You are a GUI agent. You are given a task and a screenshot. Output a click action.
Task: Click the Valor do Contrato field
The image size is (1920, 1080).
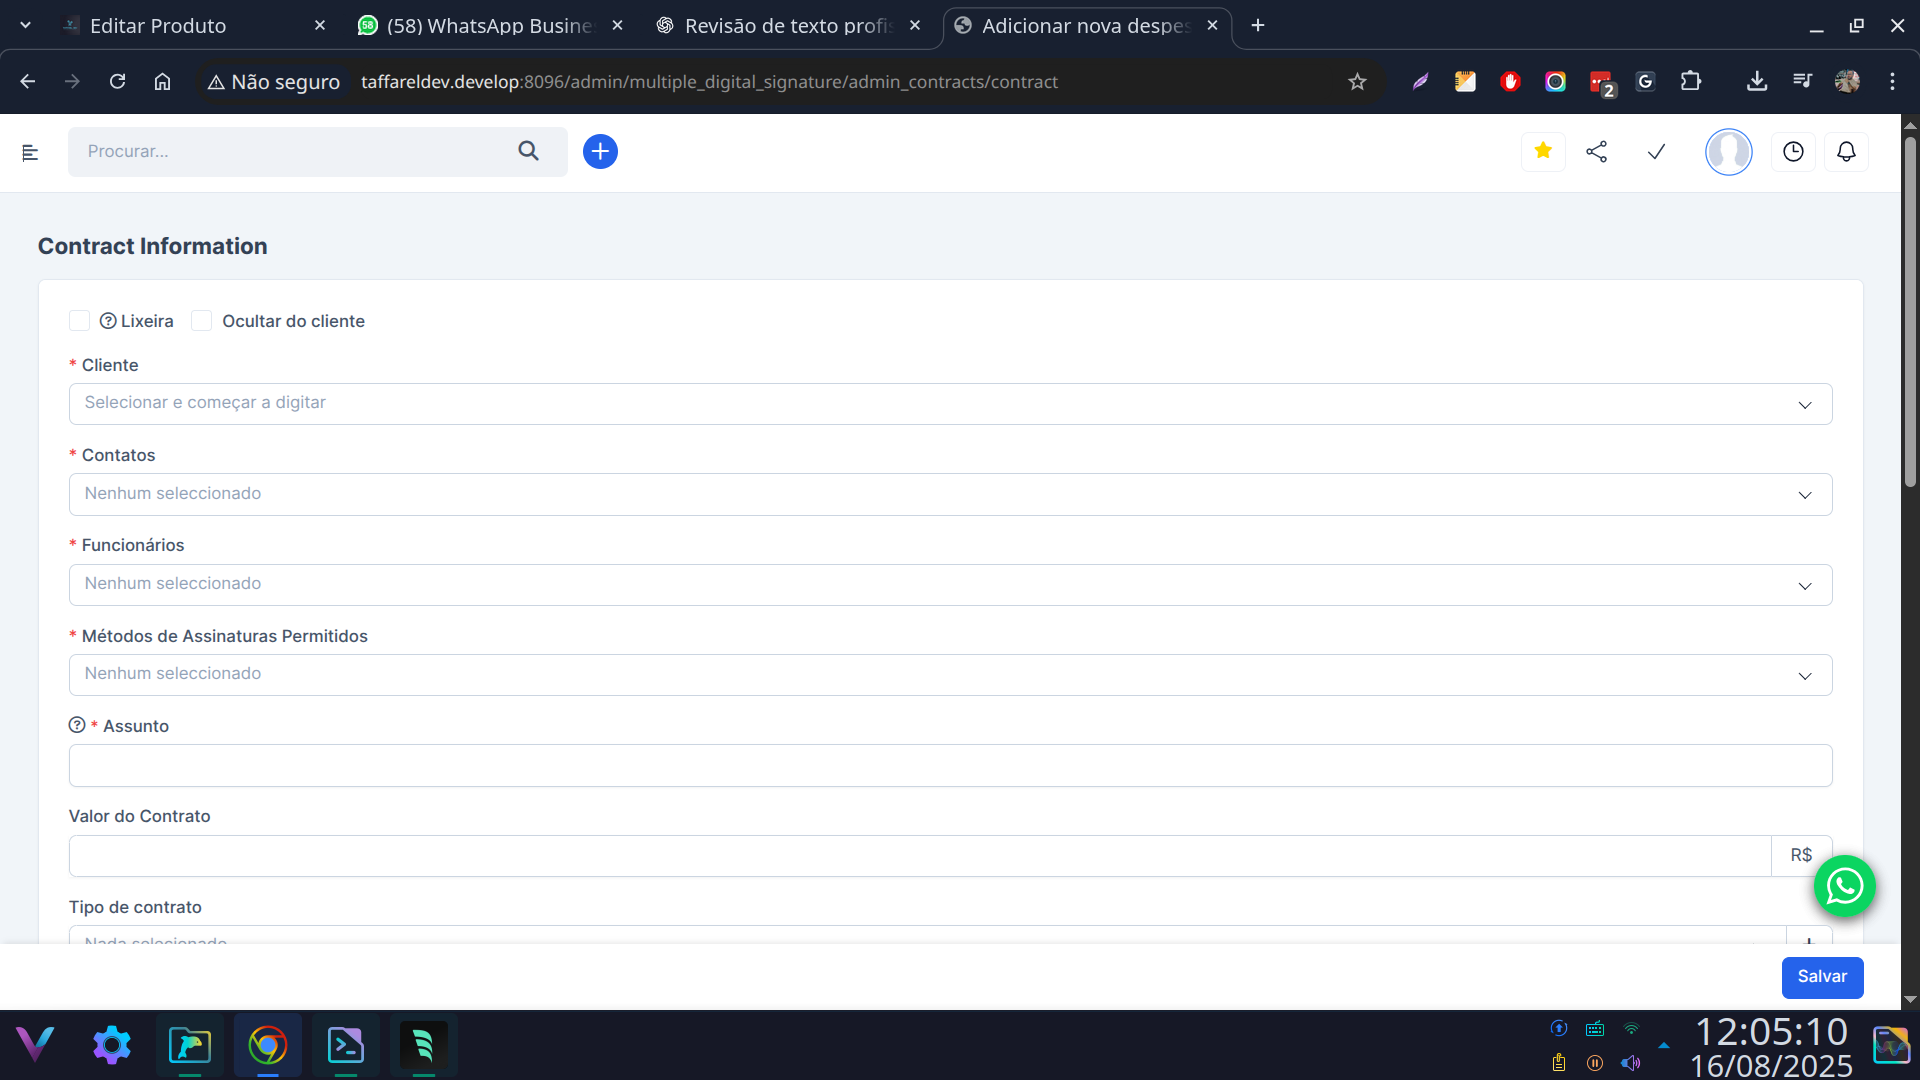pyautogui.click(x=918, y=856)
